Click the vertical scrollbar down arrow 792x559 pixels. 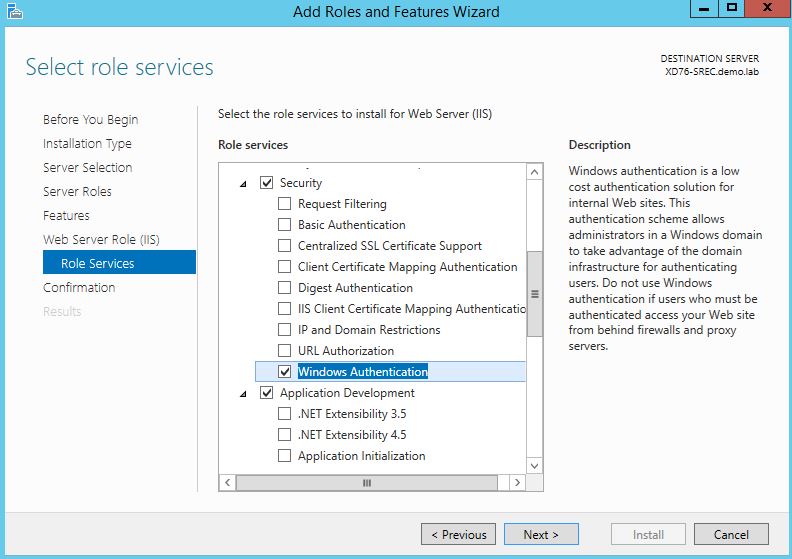click(534, 465)
